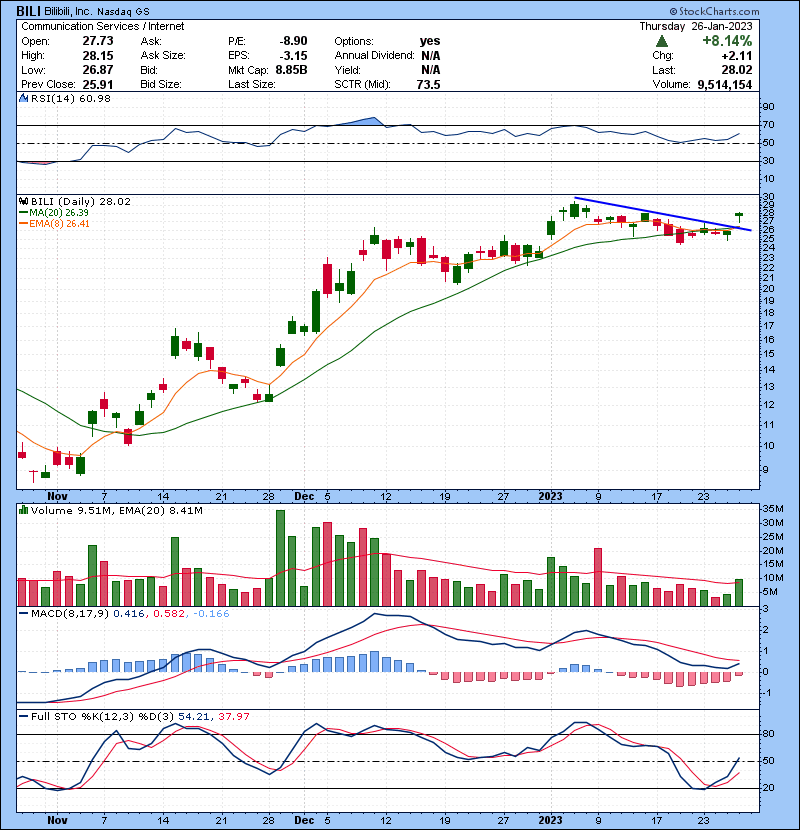Click the SCTR (Mid) value 73.5

tap(428, 84)
